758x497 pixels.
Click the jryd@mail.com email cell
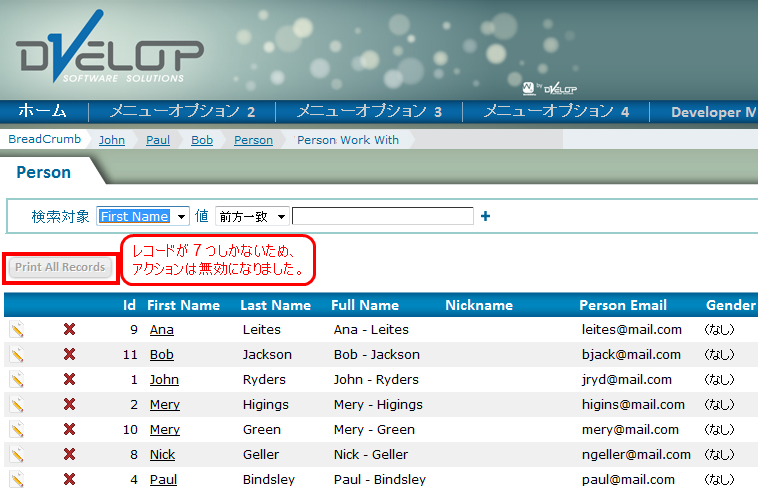click(x=627, y=380)
